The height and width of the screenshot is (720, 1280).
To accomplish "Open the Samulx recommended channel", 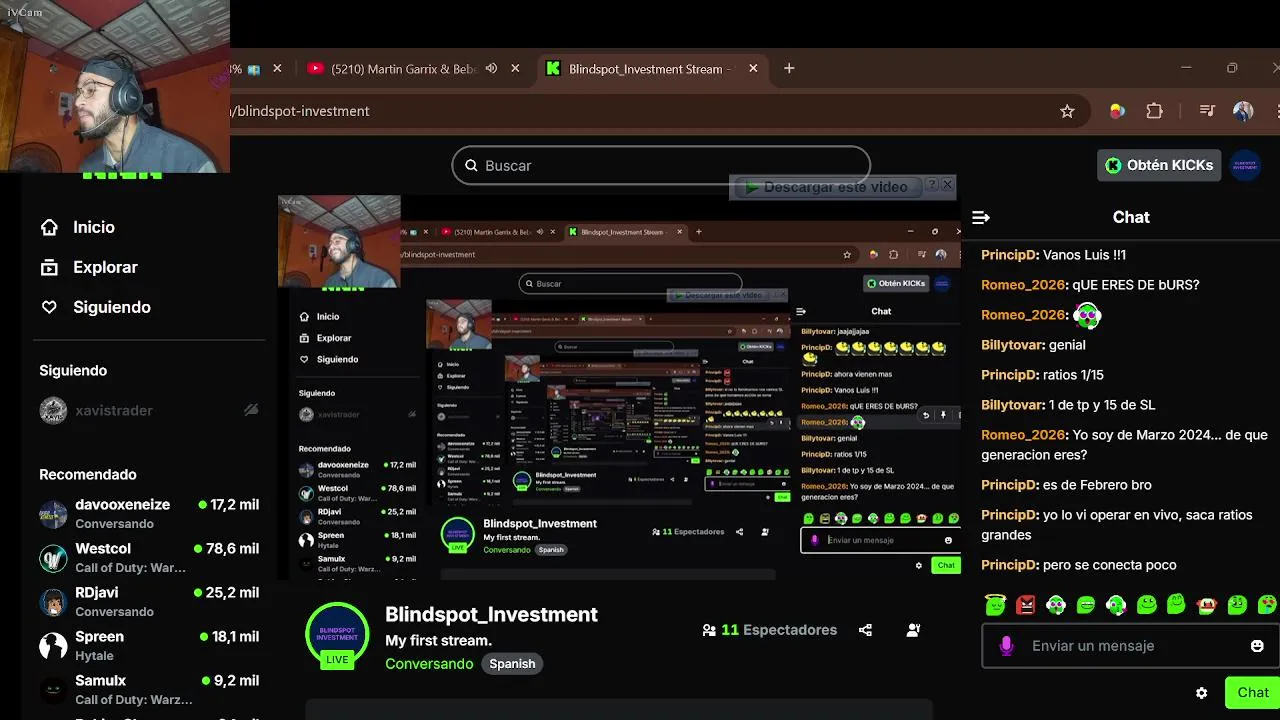I will [x=149, y=689].
